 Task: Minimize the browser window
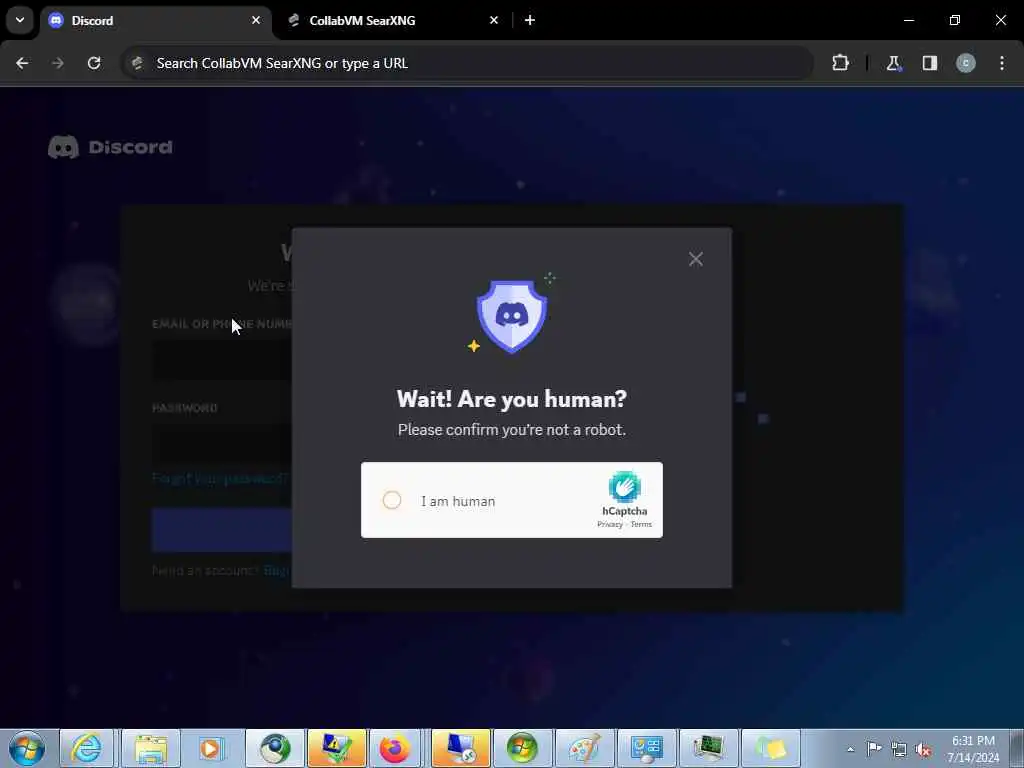click(x=908, y=20)
